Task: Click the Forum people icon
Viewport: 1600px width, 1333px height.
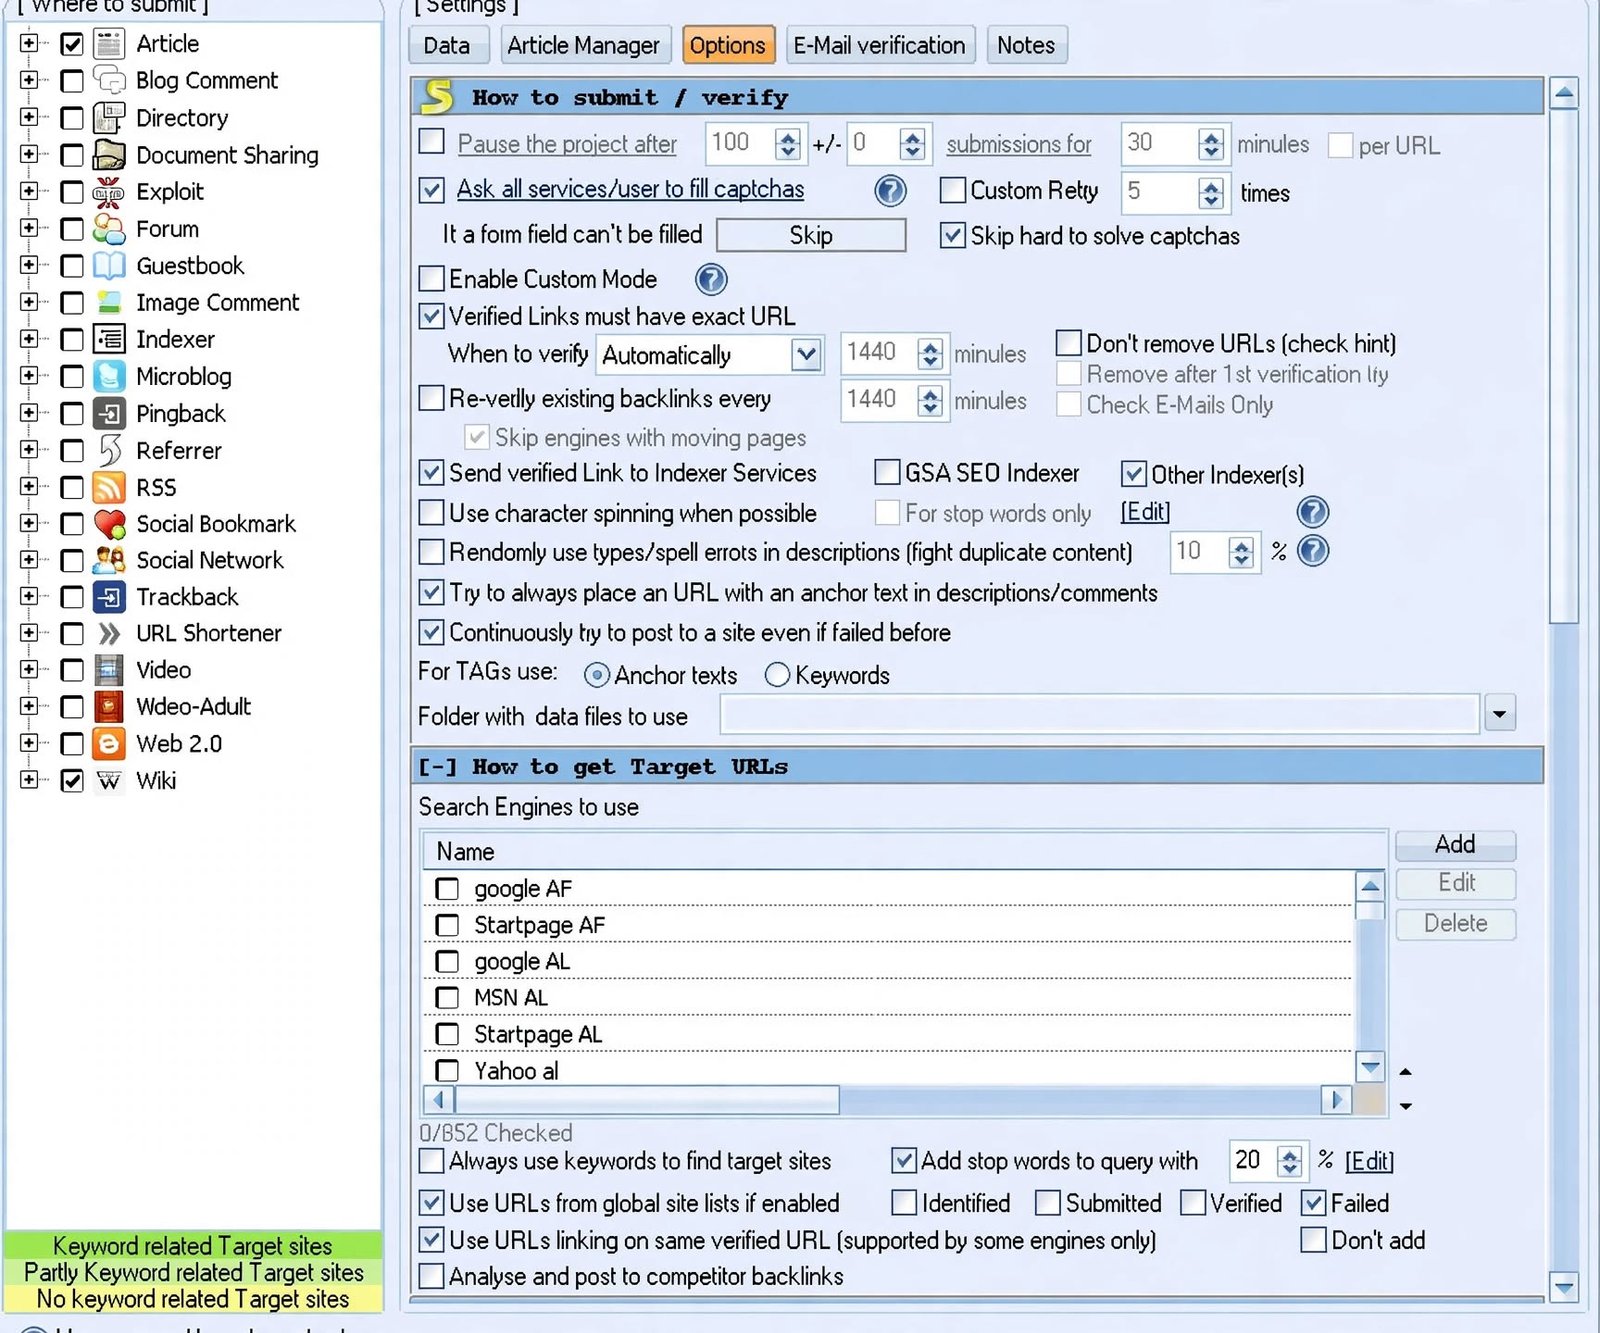Action: tap(108, 229)
